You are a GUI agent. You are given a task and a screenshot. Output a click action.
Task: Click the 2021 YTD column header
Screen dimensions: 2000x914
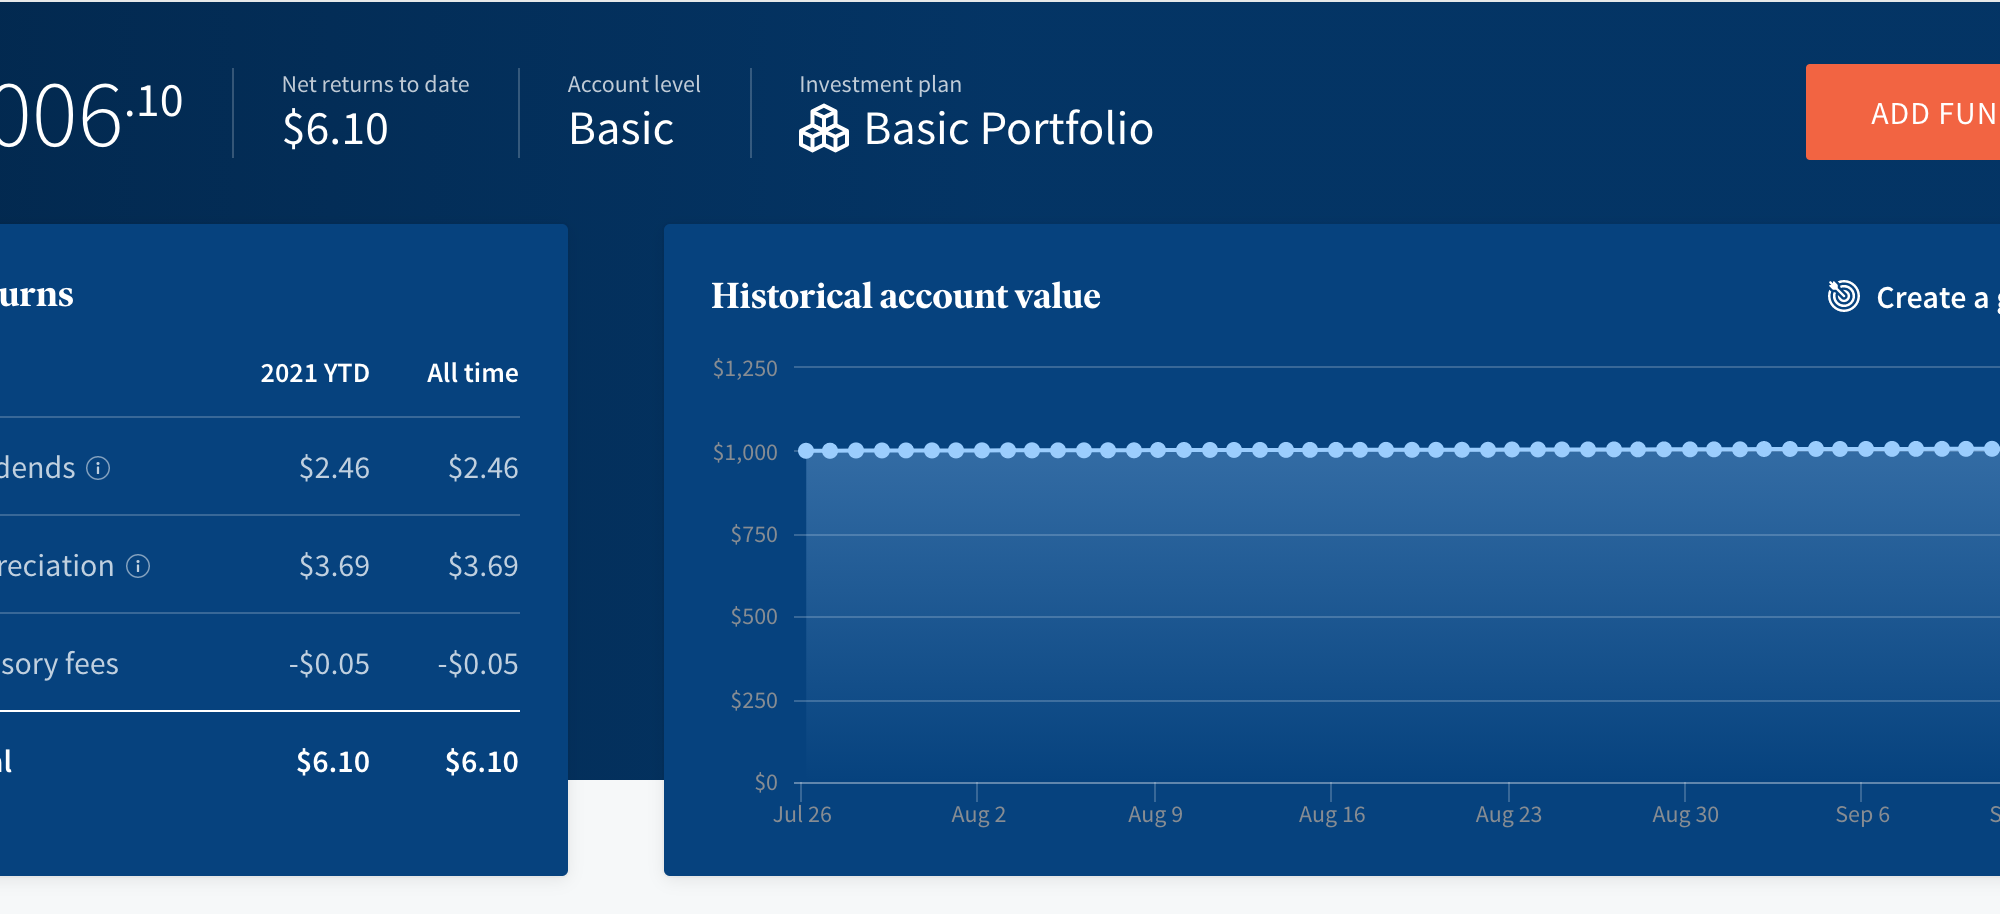pyautogui.click(x=315, y=373)
